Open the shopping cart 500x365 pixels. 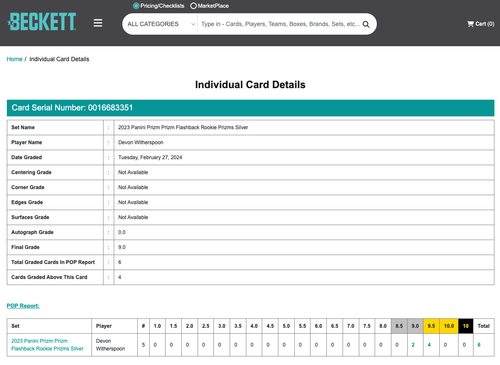coord(480,24)
